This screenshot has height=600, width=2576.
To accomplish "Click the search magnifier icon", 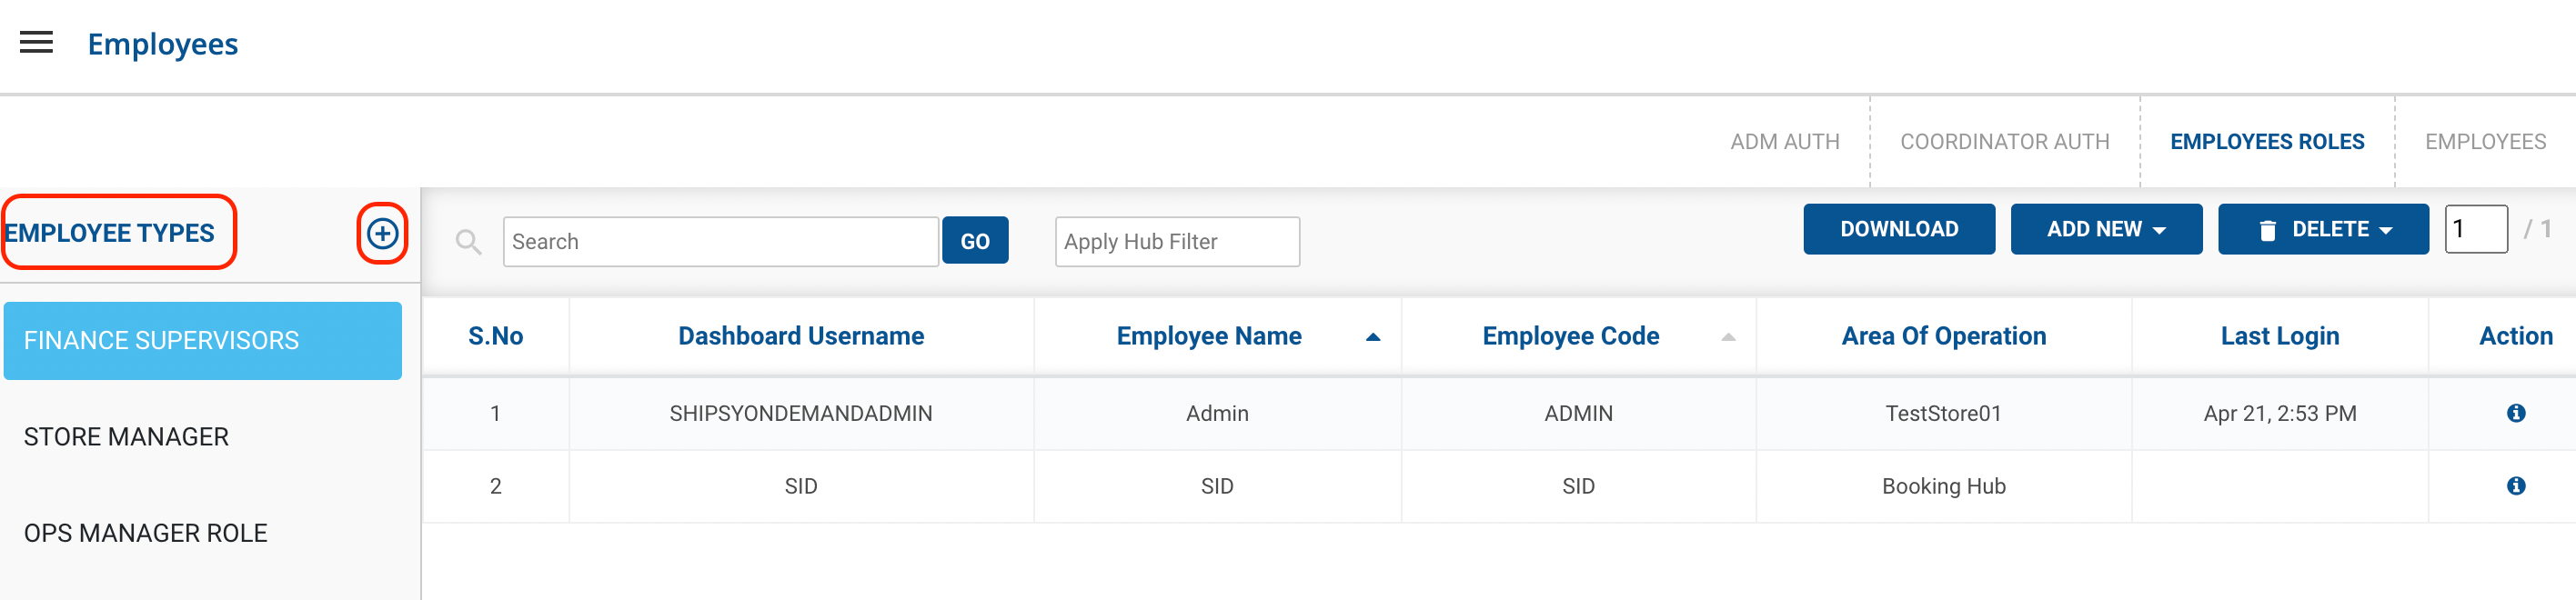I will [x=468, y=242].
